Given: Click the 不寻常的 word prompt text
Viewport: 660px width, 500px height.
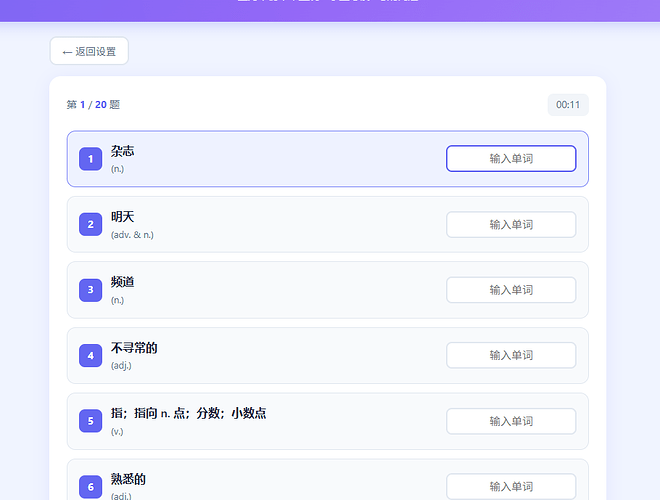Looking at the screenshot, I should click(x=134, y=348).
